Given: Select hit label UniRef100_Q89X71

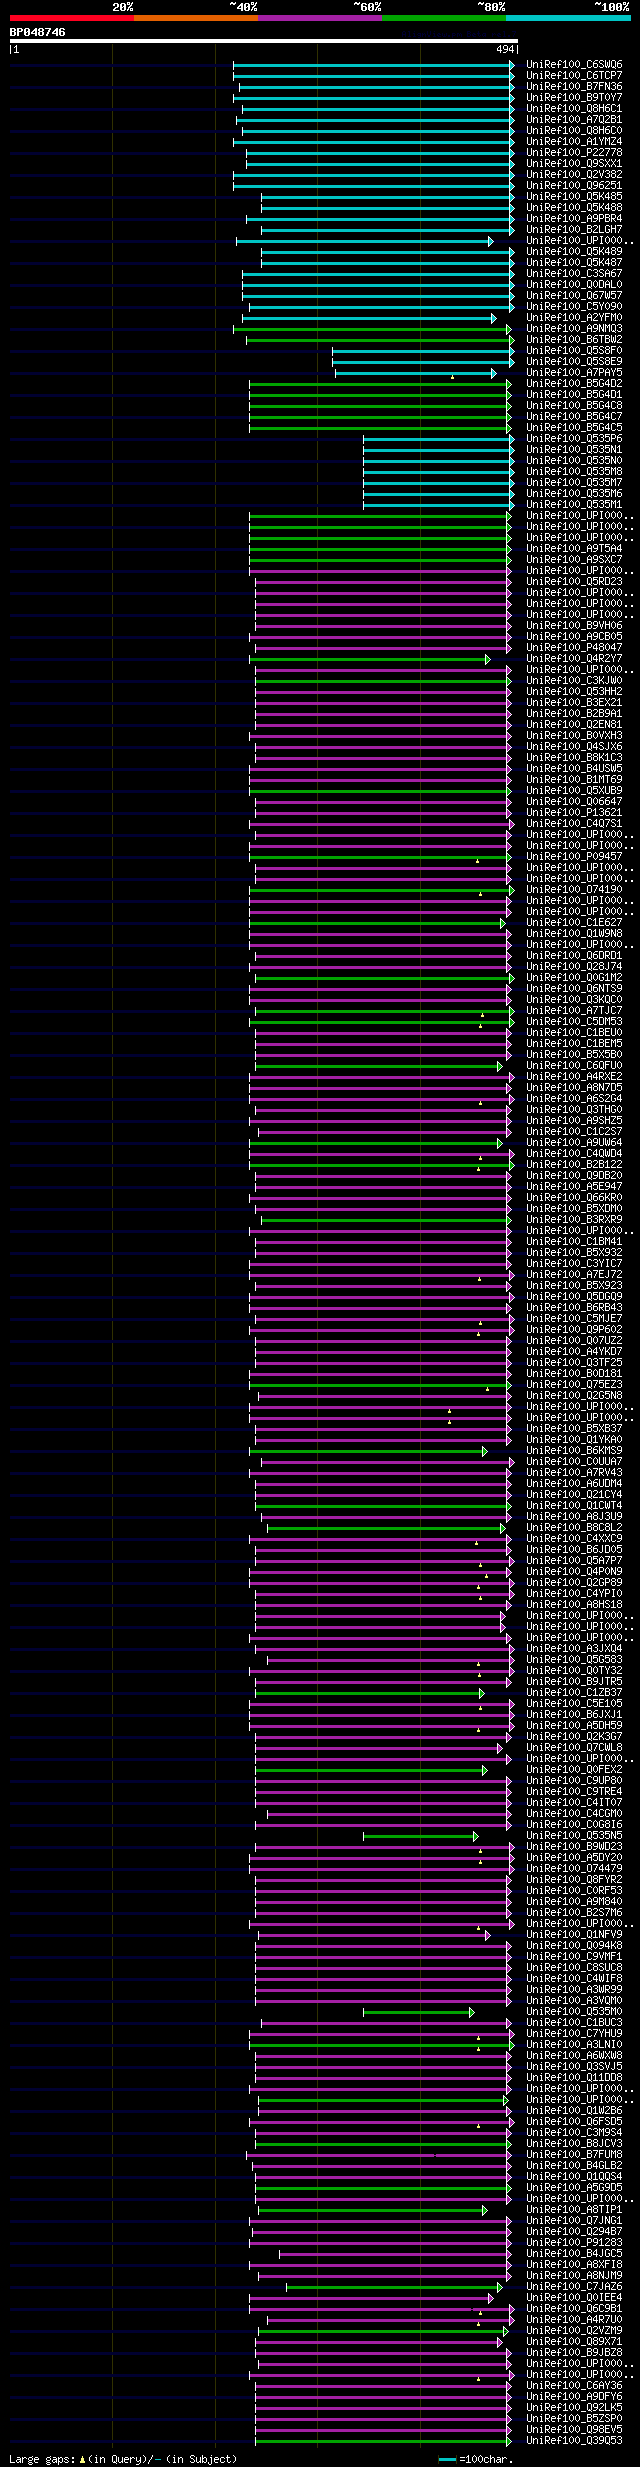Looking at the screenshot, I should [574, 2342].
